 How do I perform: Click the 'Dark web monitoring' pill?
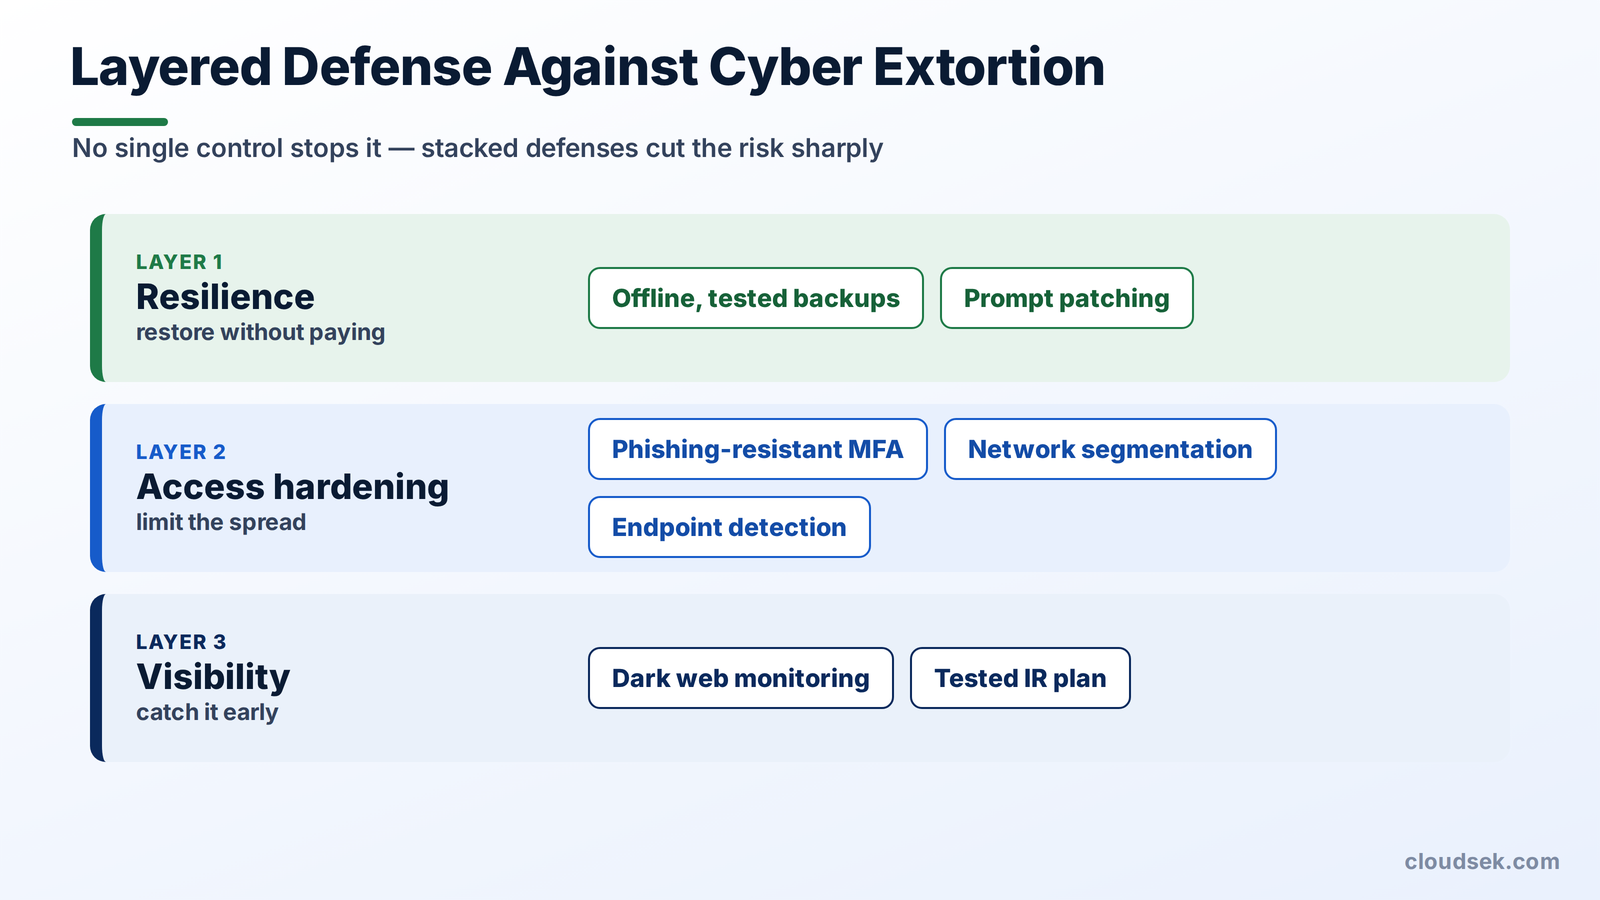pos(741,678)
